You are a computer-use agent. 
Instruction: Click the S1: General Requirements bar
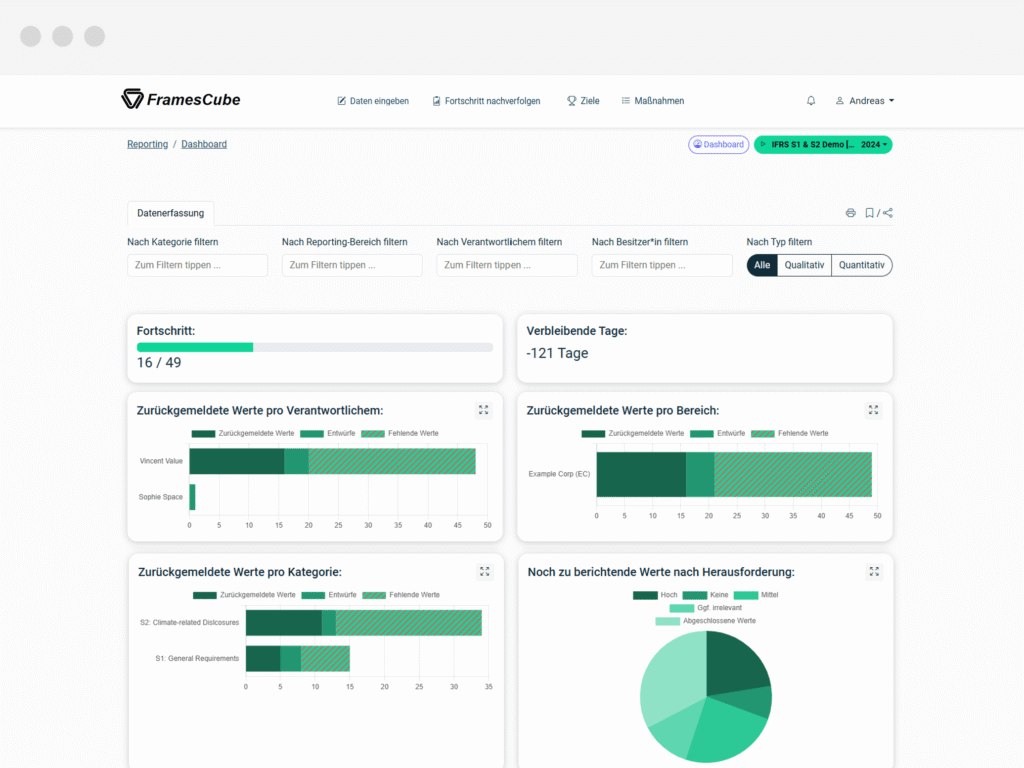click(x=298, y=658)
